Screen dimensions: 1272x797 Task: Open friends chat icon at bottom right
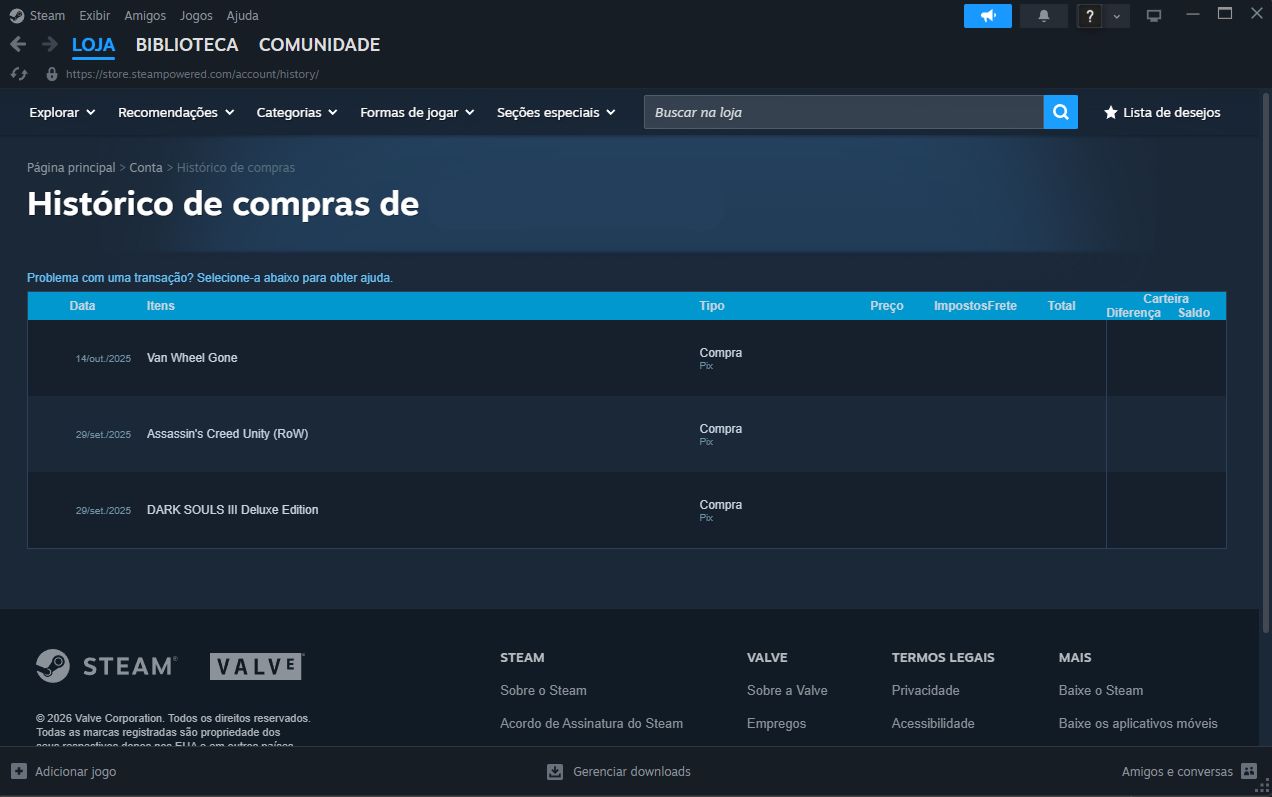[x=1248, y=771]
